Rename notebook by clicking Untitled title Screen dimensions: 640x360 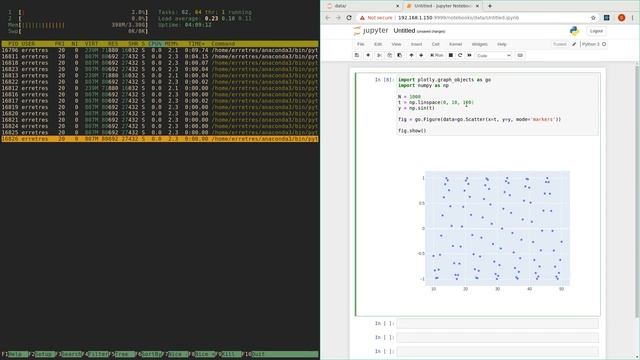pos(404,31)
